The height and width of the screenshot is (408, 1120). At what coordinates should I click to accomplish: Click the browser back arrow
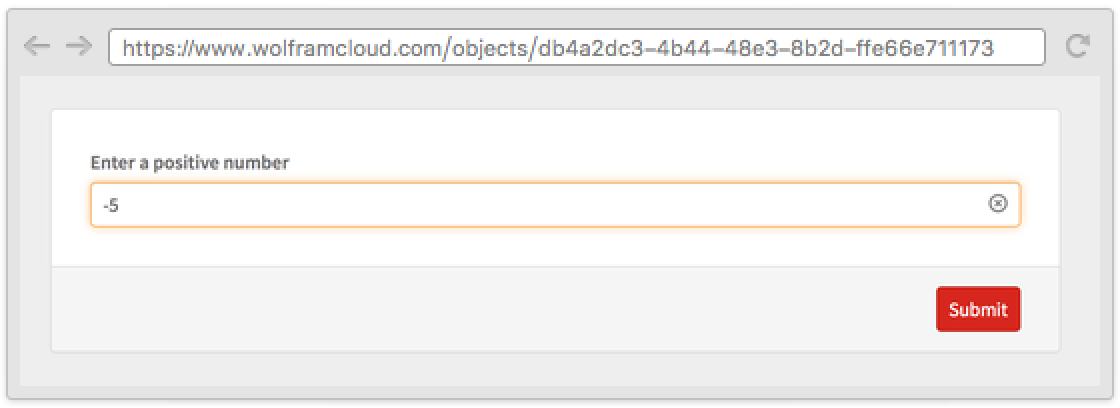37,46
